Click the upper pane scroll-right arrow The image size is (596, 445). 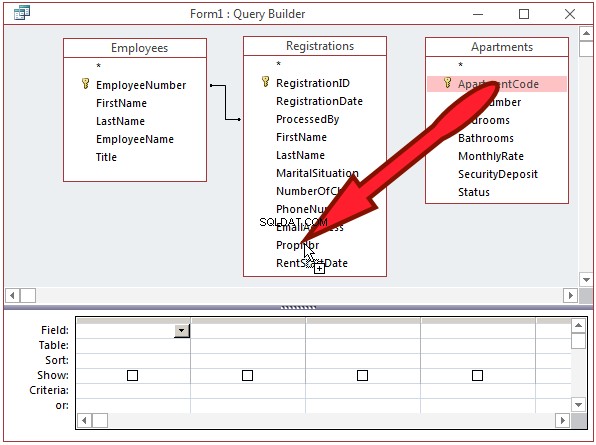tap(570, 295)
